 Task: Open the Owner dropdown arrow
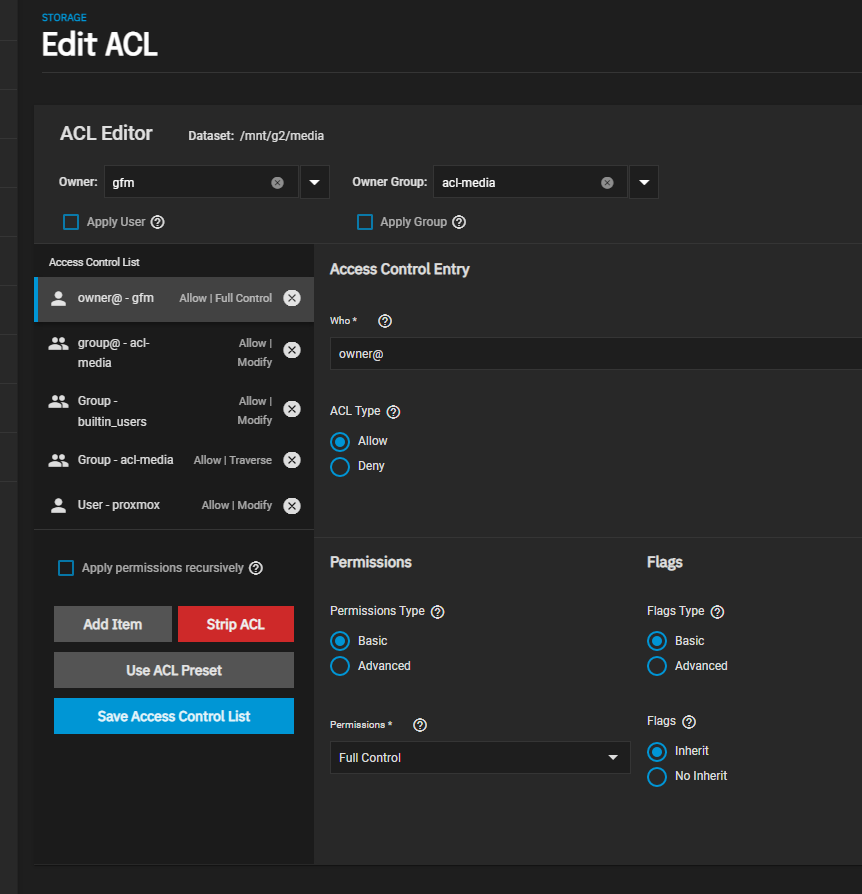[x=315, y=182]
